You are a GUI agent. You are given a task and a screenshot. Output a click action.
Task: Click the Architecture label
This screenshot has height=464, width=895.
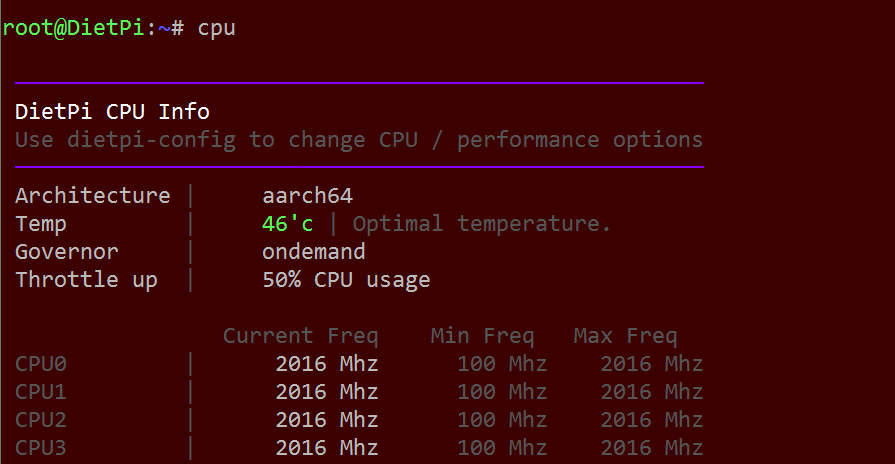(92, 196)
